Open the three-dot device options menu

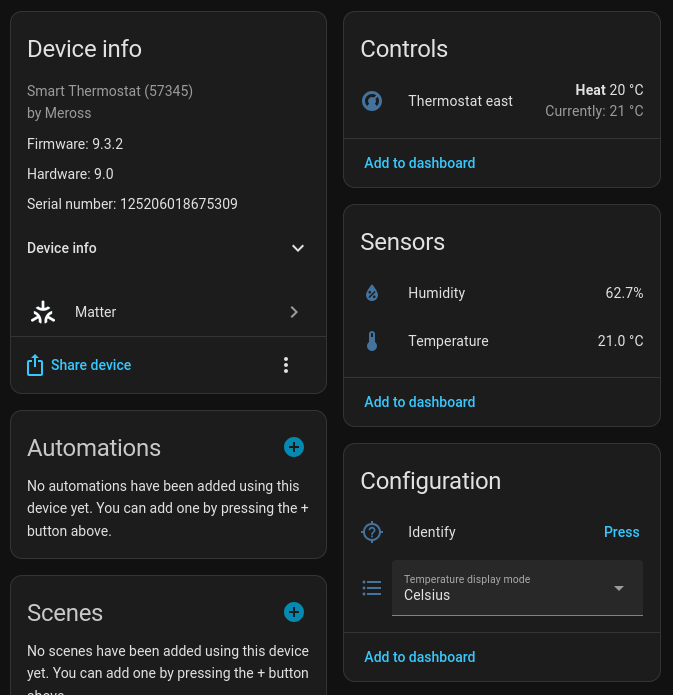(286, 365)
